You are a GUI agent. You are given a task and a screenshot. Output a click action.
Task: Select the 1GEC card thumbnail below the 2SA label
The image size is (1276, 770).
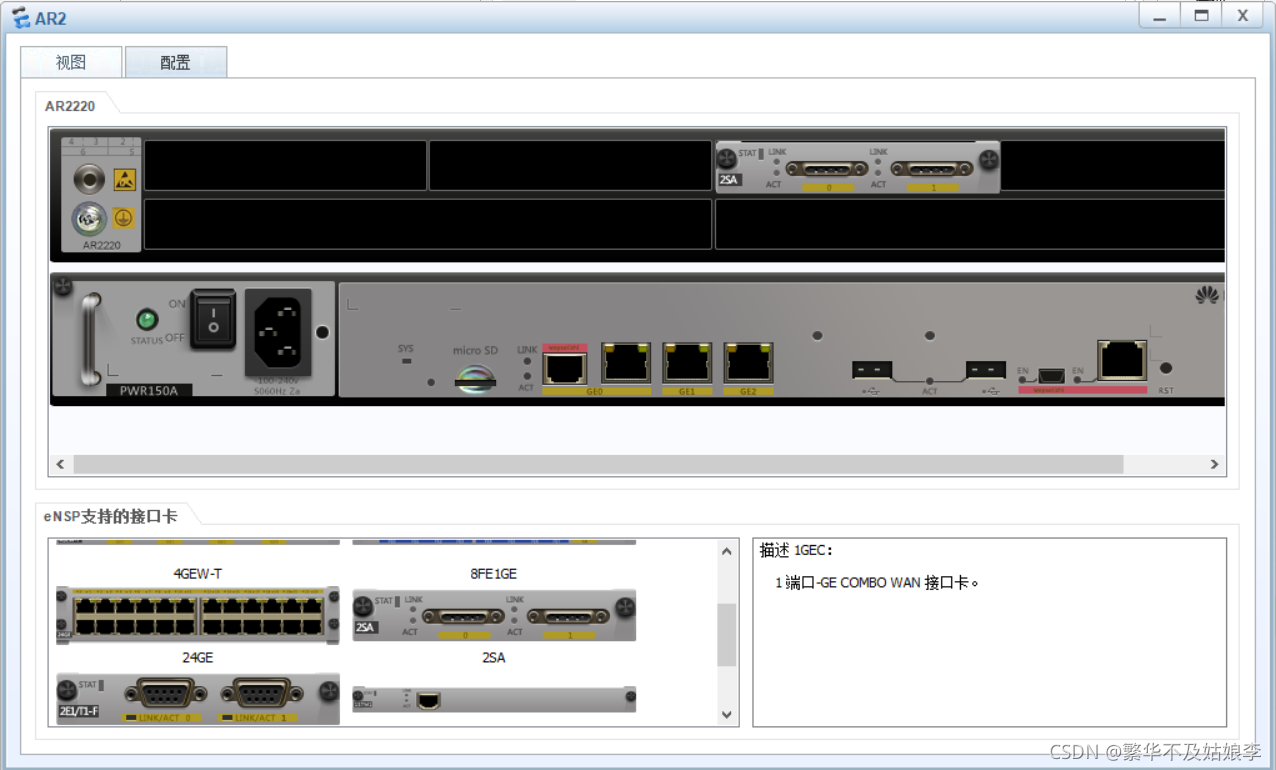[494, 700]
